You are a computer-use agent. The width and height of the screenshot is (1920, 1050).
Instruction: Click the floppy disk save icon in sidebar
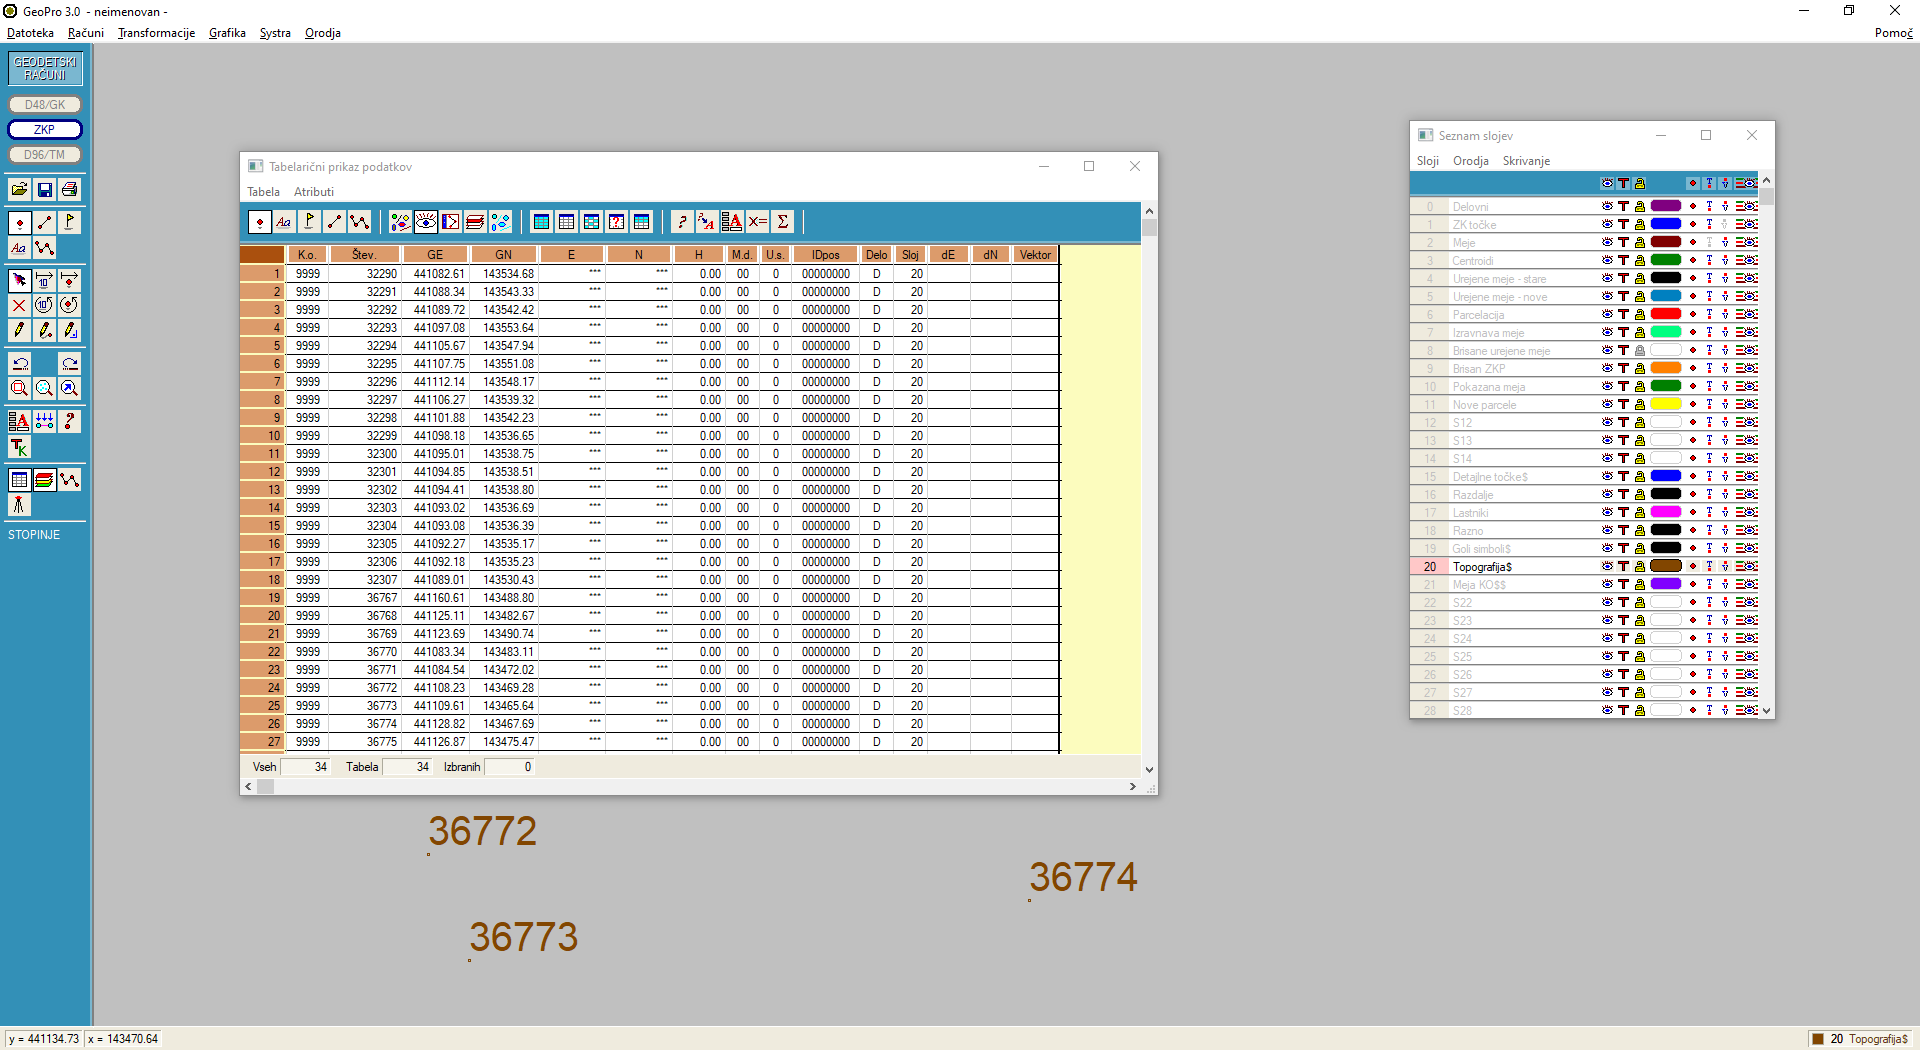coord(44,190)
